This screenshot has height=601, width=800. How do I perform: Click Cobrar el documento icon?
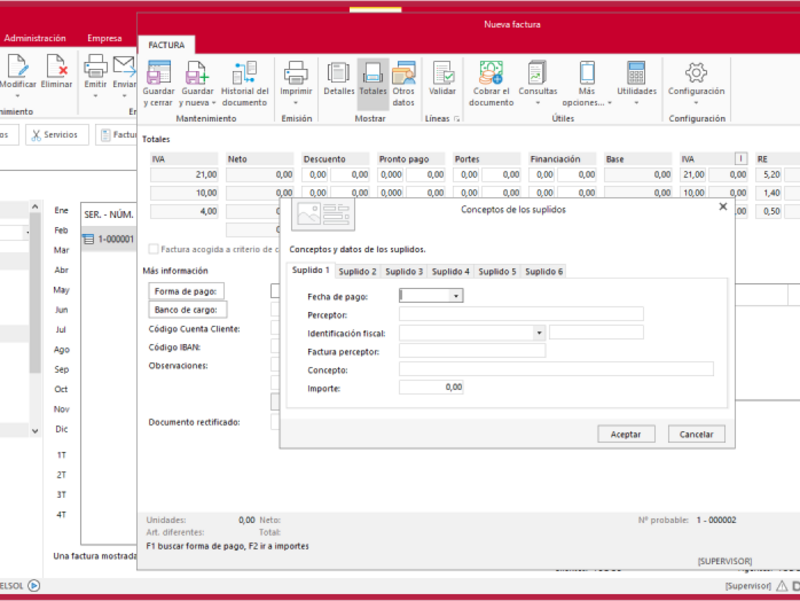pos(491,74)
